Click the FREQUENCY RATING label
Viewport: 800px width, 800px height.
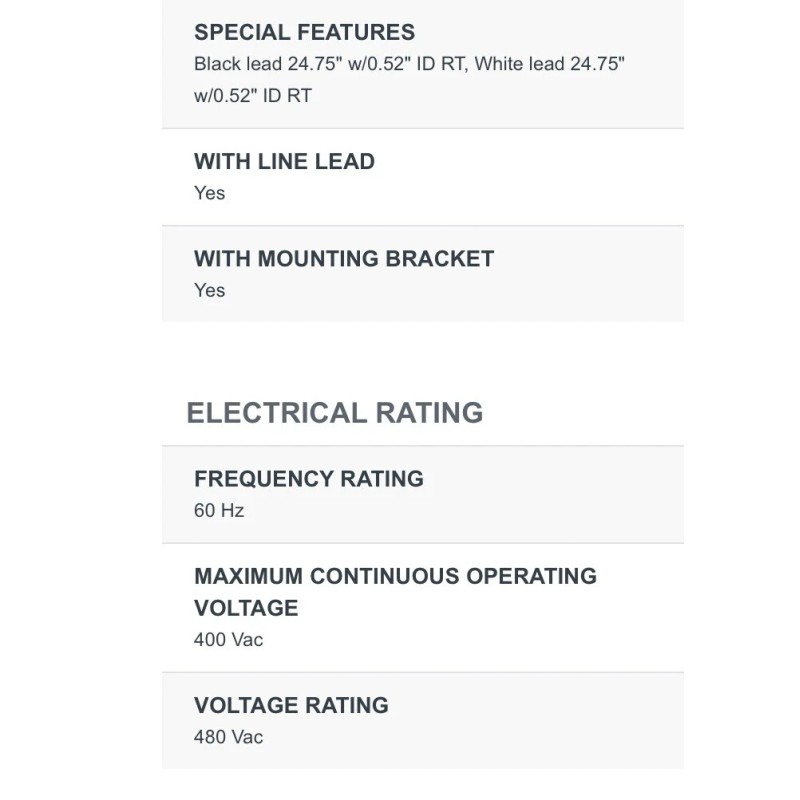[309, 479]
